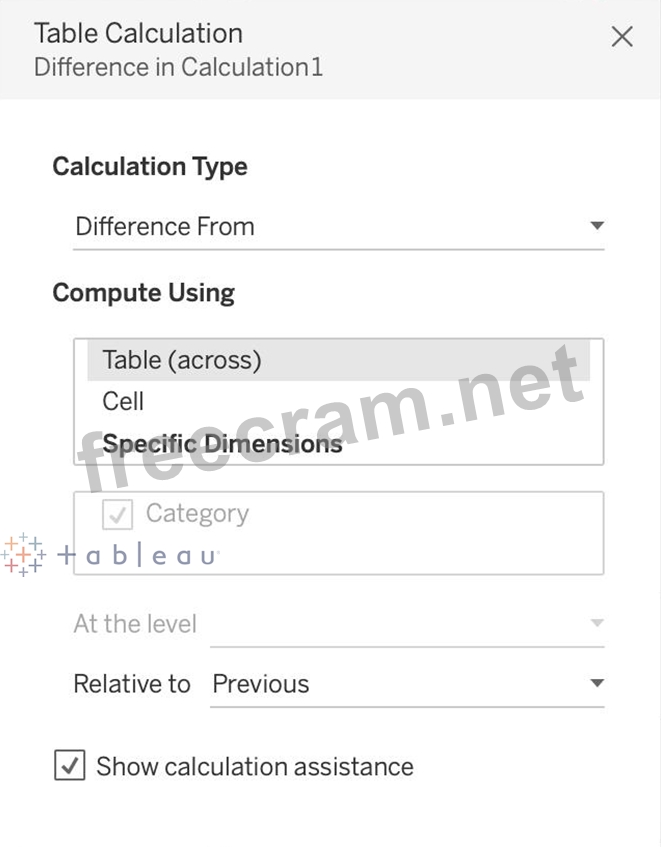Click the At the level dropdown arrow
Screen dimensions: 661x847
click(x=597, y=624)
